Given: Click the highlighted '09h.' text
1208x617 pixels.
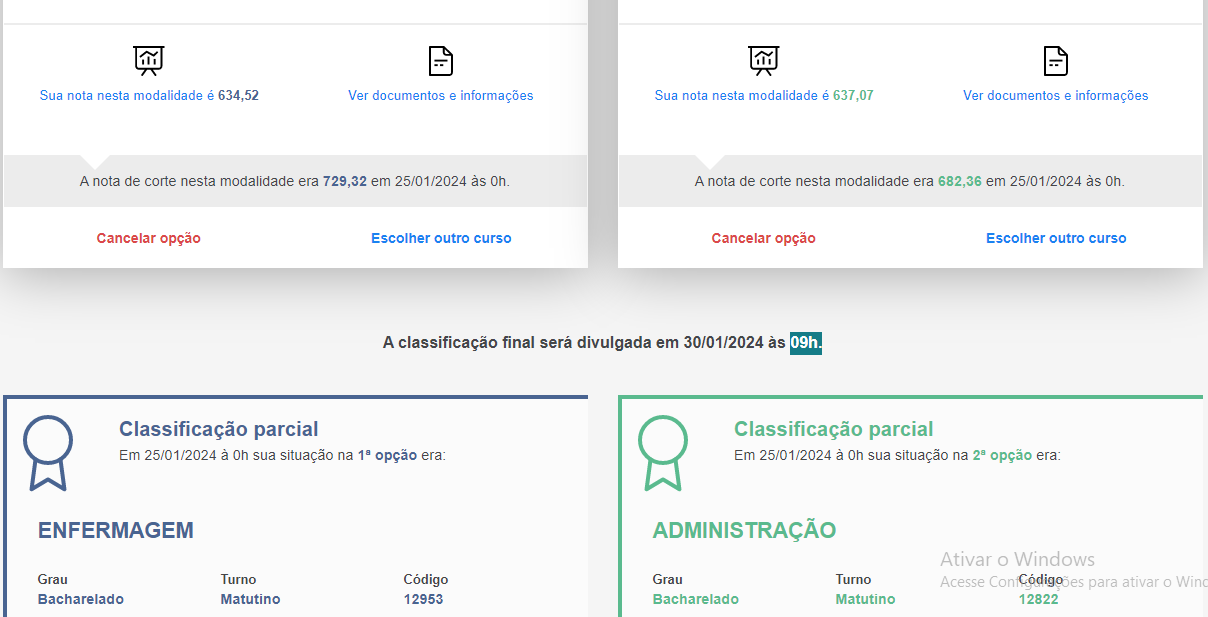Looking at the screenshot, I should [806, 343].
